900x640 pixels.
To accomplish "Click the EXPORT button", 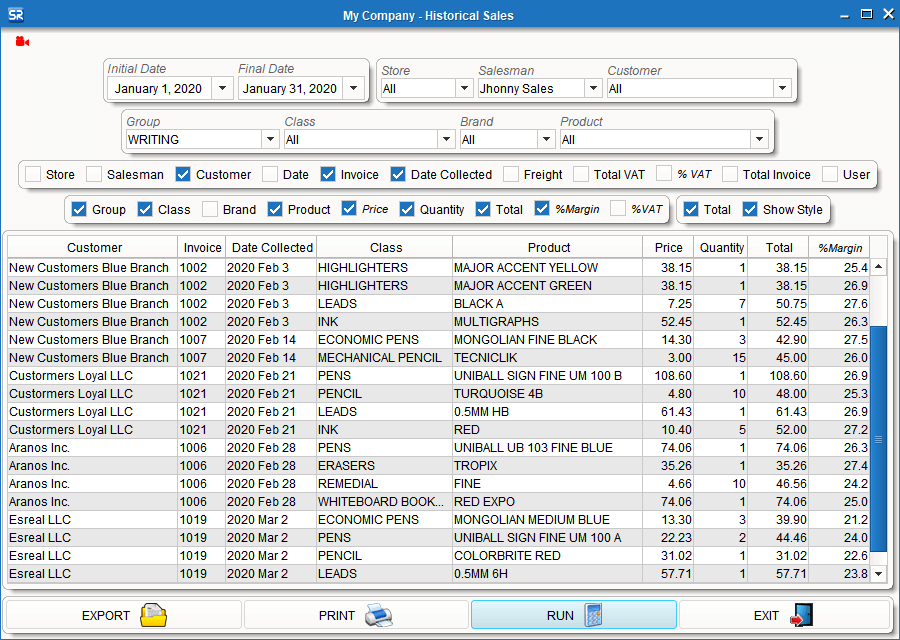I will (x=123, y=615).
